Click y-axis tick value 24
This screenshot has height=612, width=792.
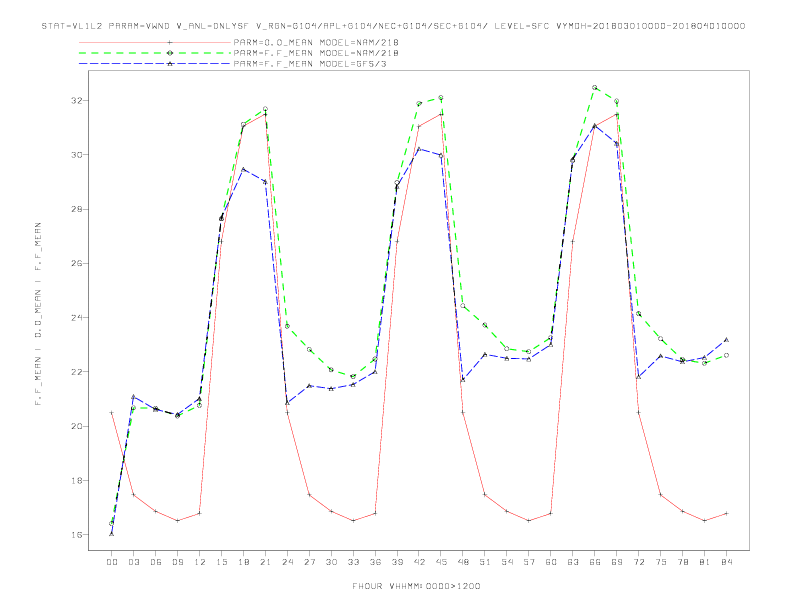76,318
